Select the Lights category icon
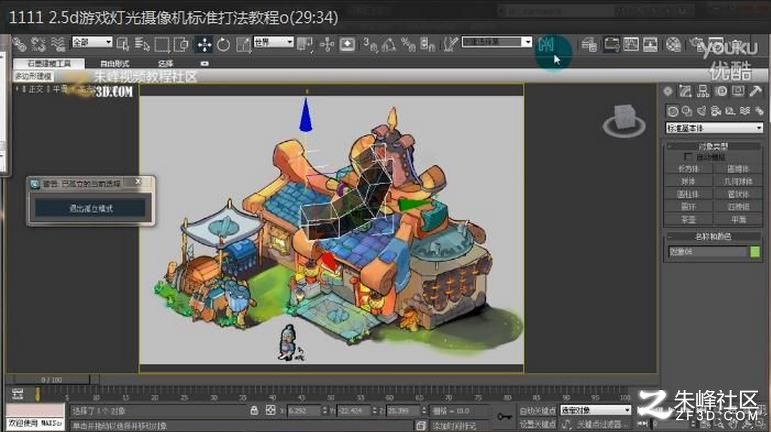 coord(702,111)
